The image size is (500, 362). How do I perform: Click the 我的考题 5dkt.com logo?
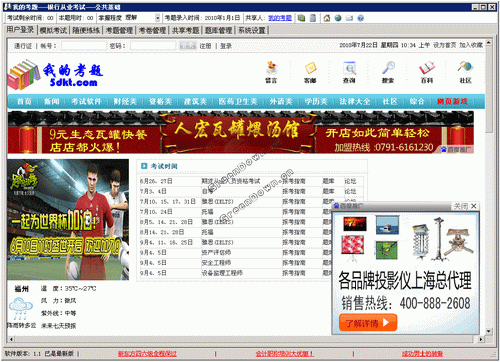tap(55, 75)
